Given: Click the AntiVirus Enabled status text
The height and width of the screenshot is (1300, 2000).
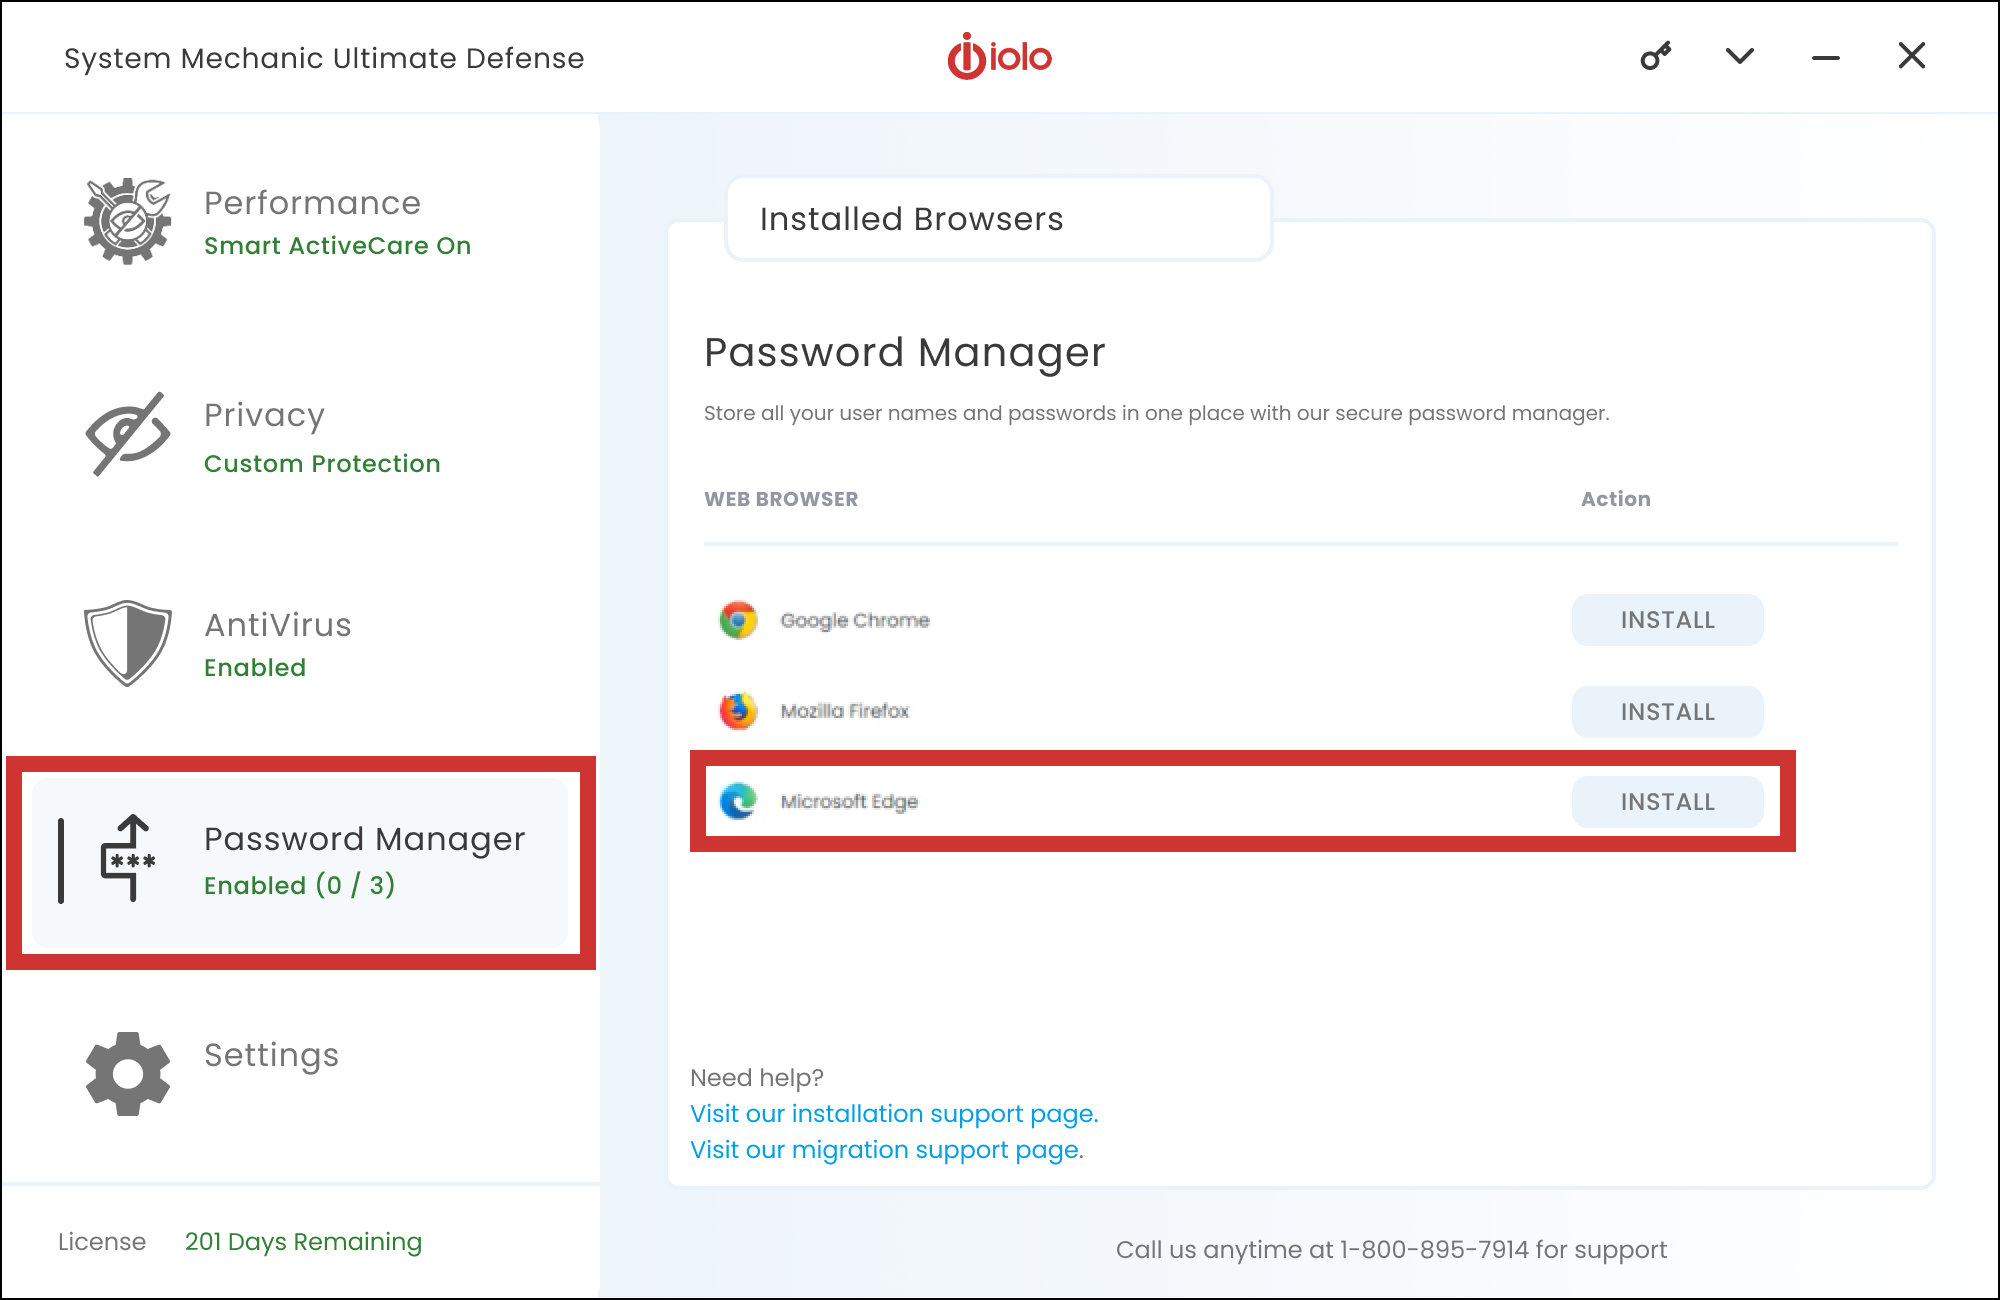Looking at the screenshot, I should tap(255, 668).
